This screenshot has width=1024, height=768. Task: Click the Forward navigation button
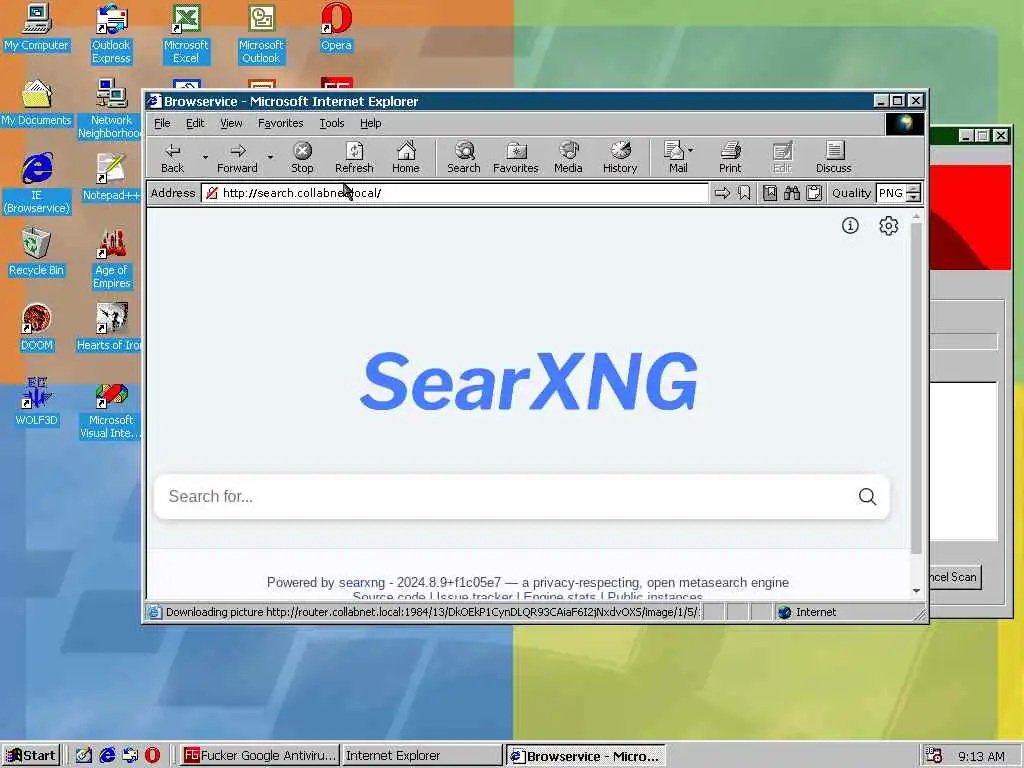(237, 158)
